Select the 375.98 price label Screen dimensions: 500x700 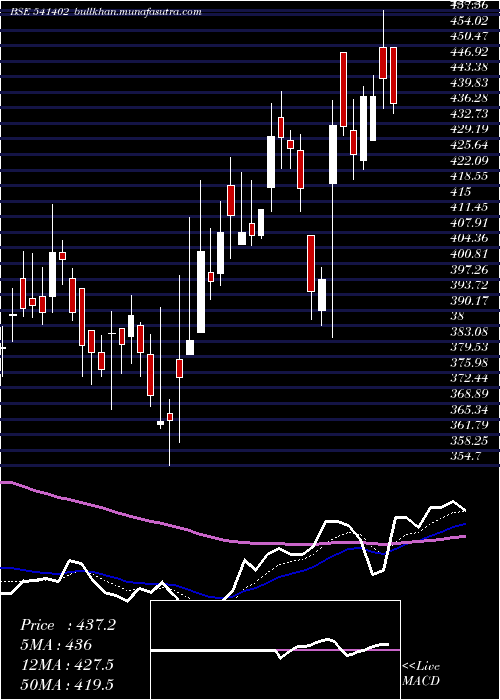(x=470, y=362)
